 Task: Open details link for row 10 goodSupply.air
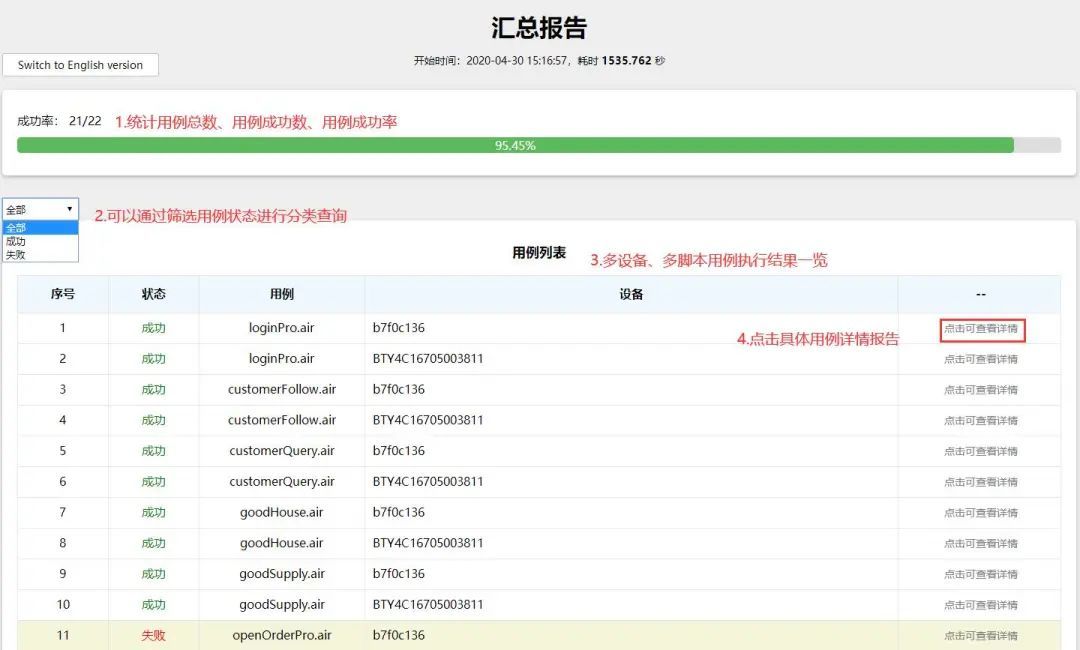point(981,605)
